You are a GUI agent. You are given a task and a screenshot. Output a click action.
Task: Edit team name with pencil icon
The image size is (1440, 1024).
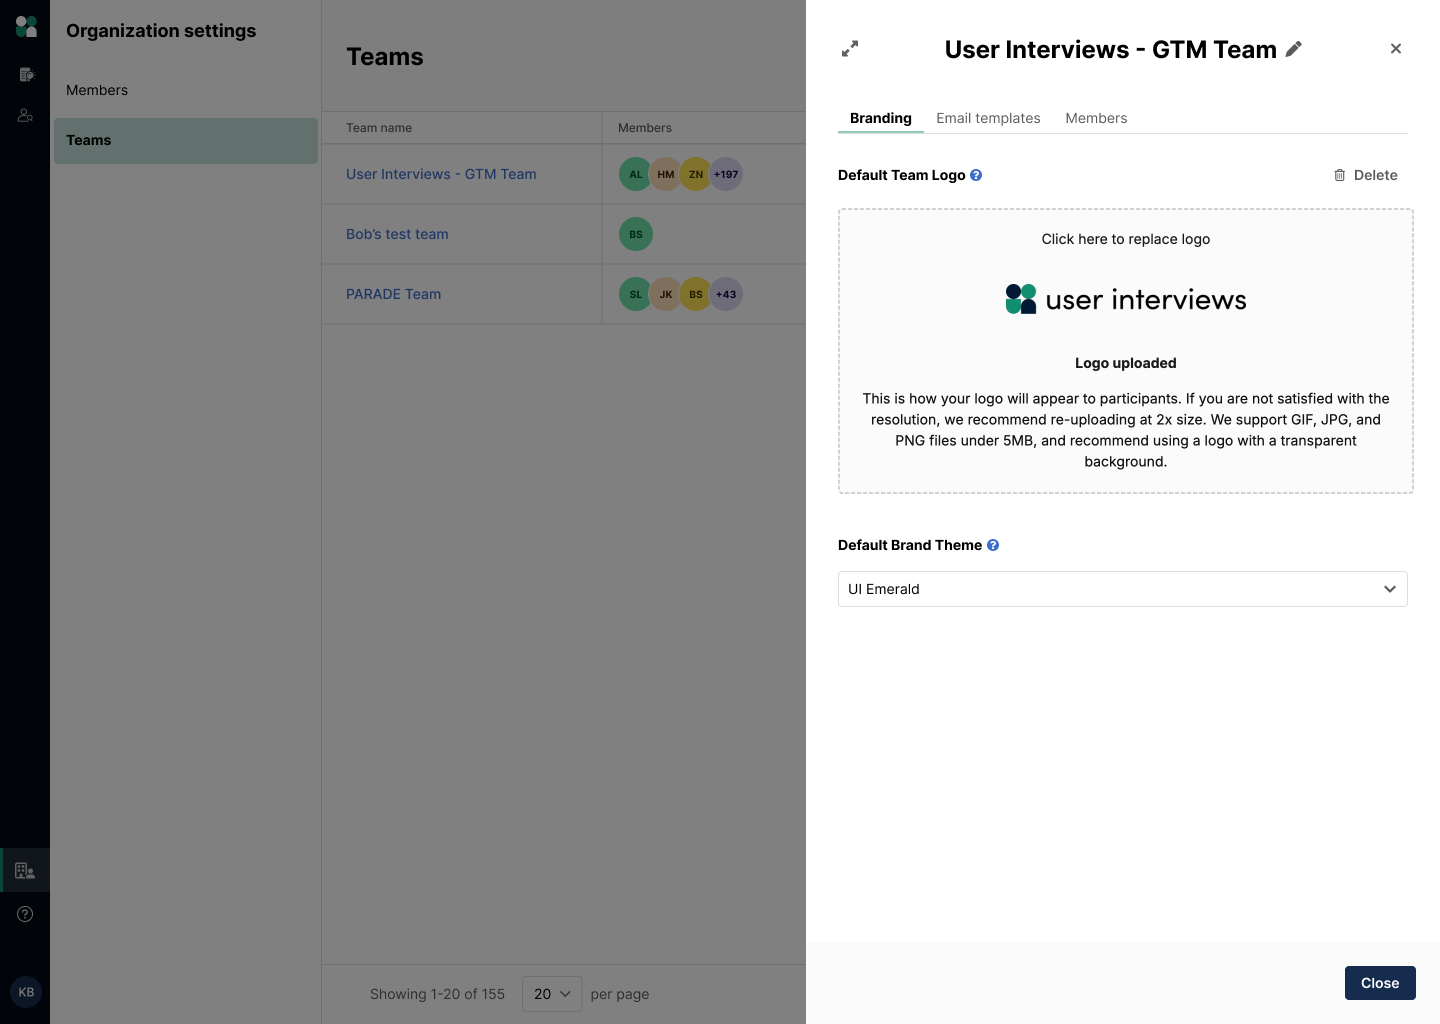tap(1294, 49)
